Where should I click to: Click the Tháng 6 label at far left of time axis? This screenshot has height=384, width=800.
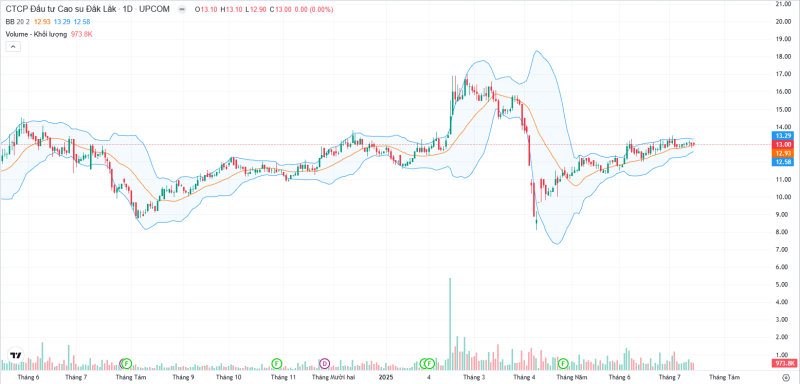point(28,377)
